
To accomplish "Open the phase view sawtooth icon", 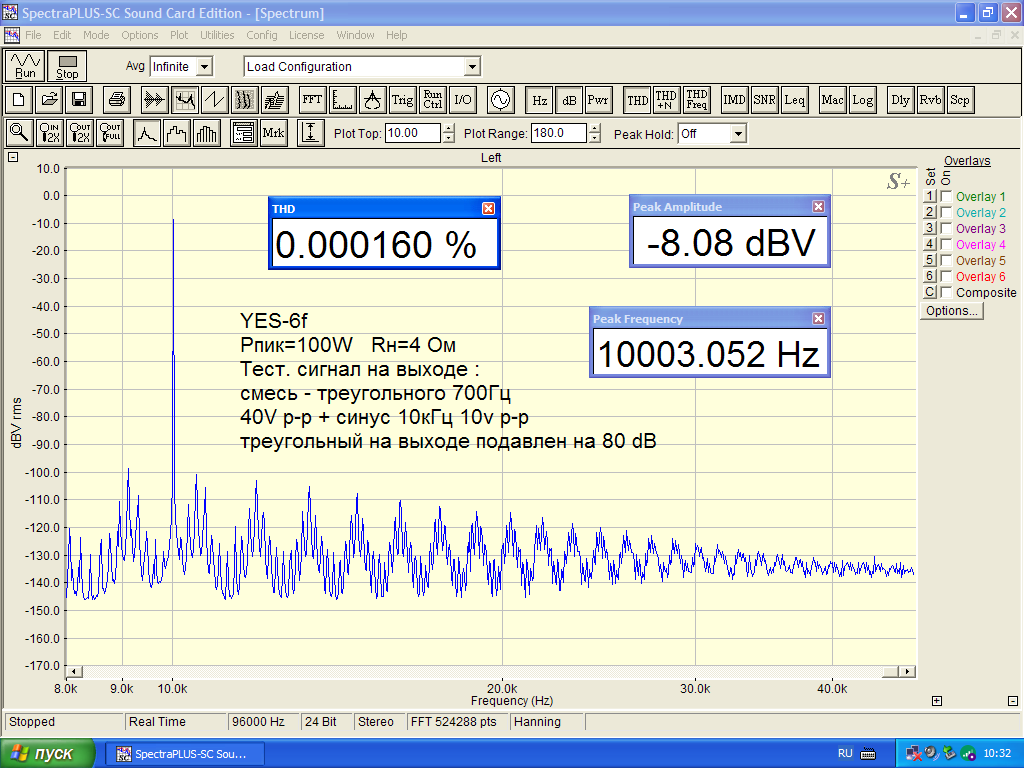I will coord(215,100).
